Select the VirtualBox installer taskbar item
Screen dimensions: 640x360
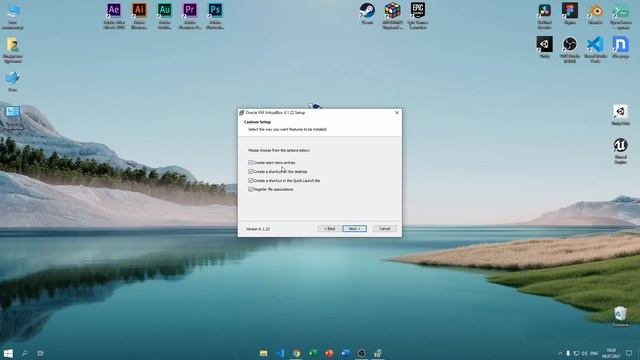[378, 353]
